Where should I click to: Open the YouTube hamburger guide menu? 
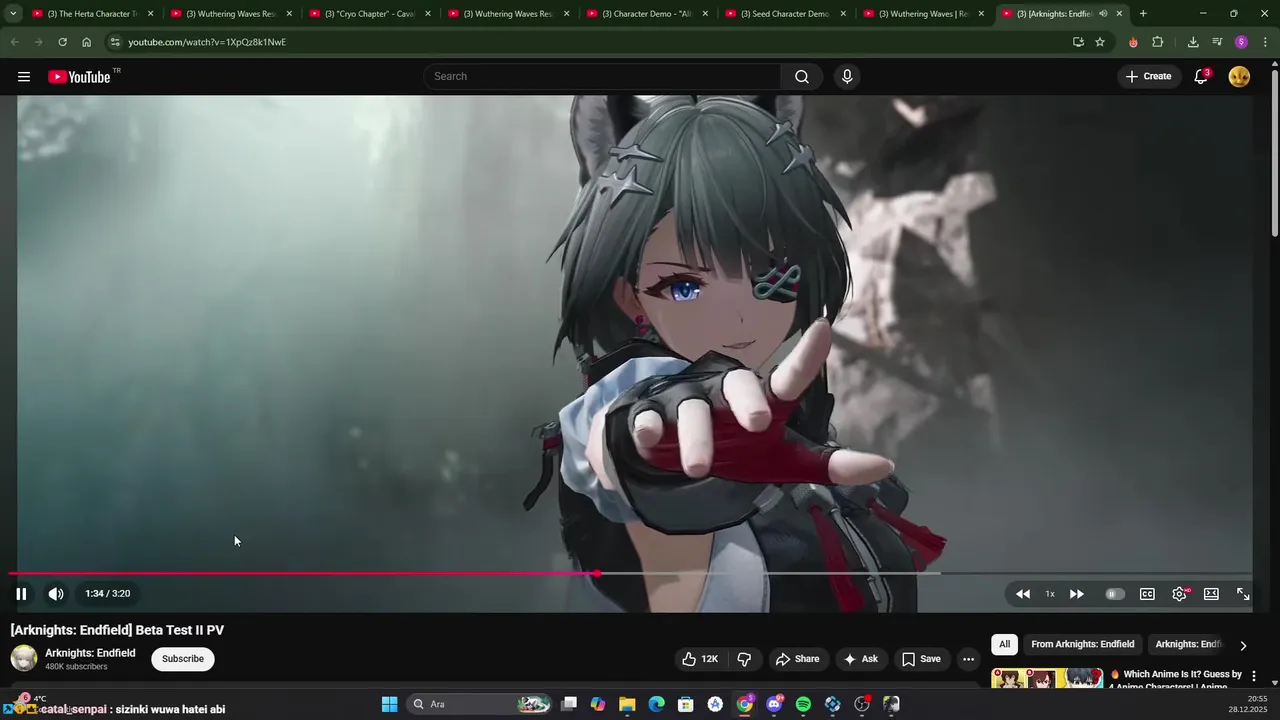click(x=24, y=77)
